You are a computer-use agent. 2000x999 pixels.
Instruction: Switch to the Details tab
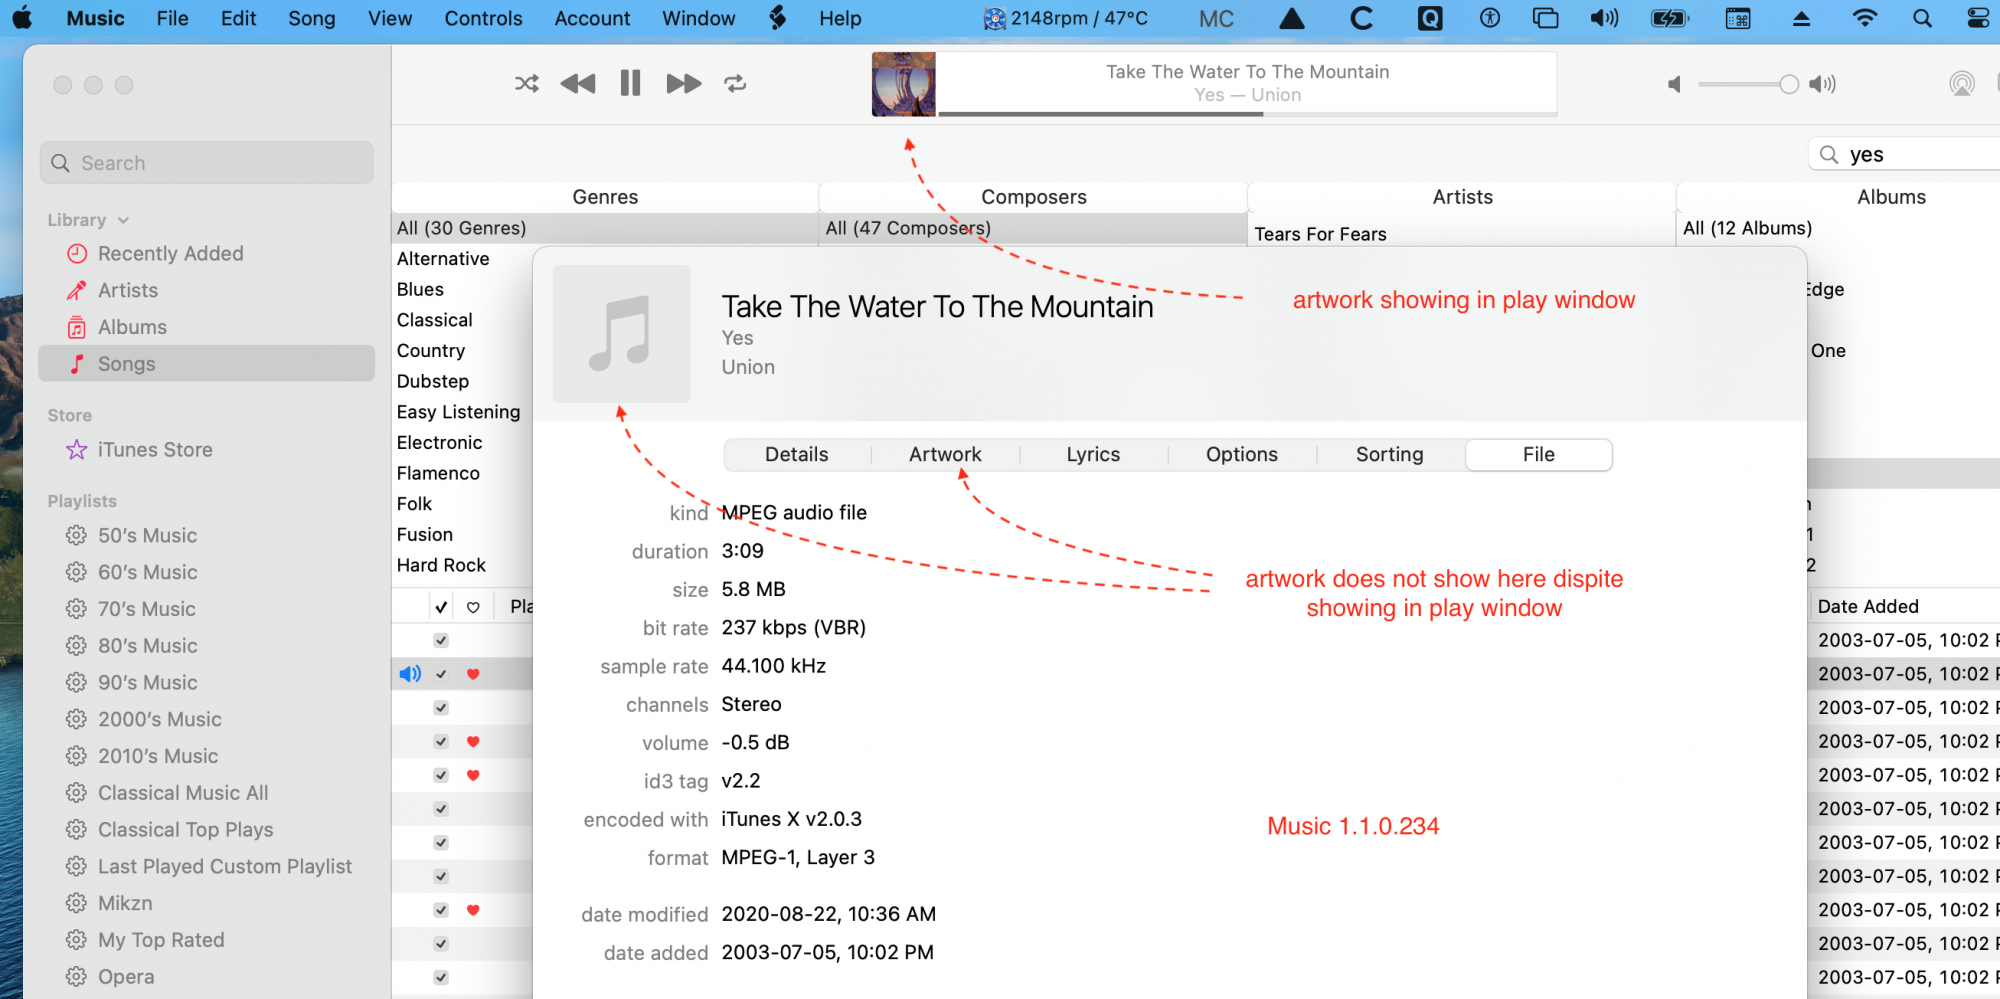tap(797, 455)
